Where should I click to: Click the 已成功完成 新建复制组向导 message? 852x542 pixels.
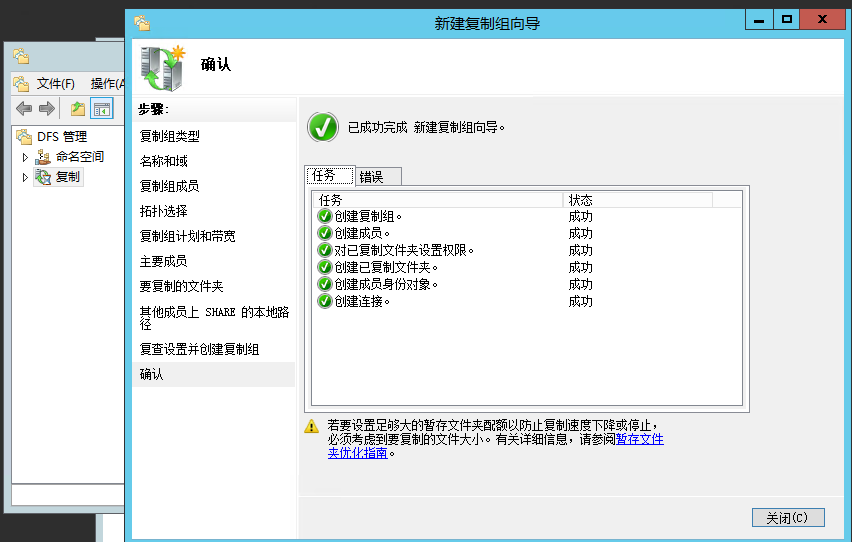click(x=426, y=128)
